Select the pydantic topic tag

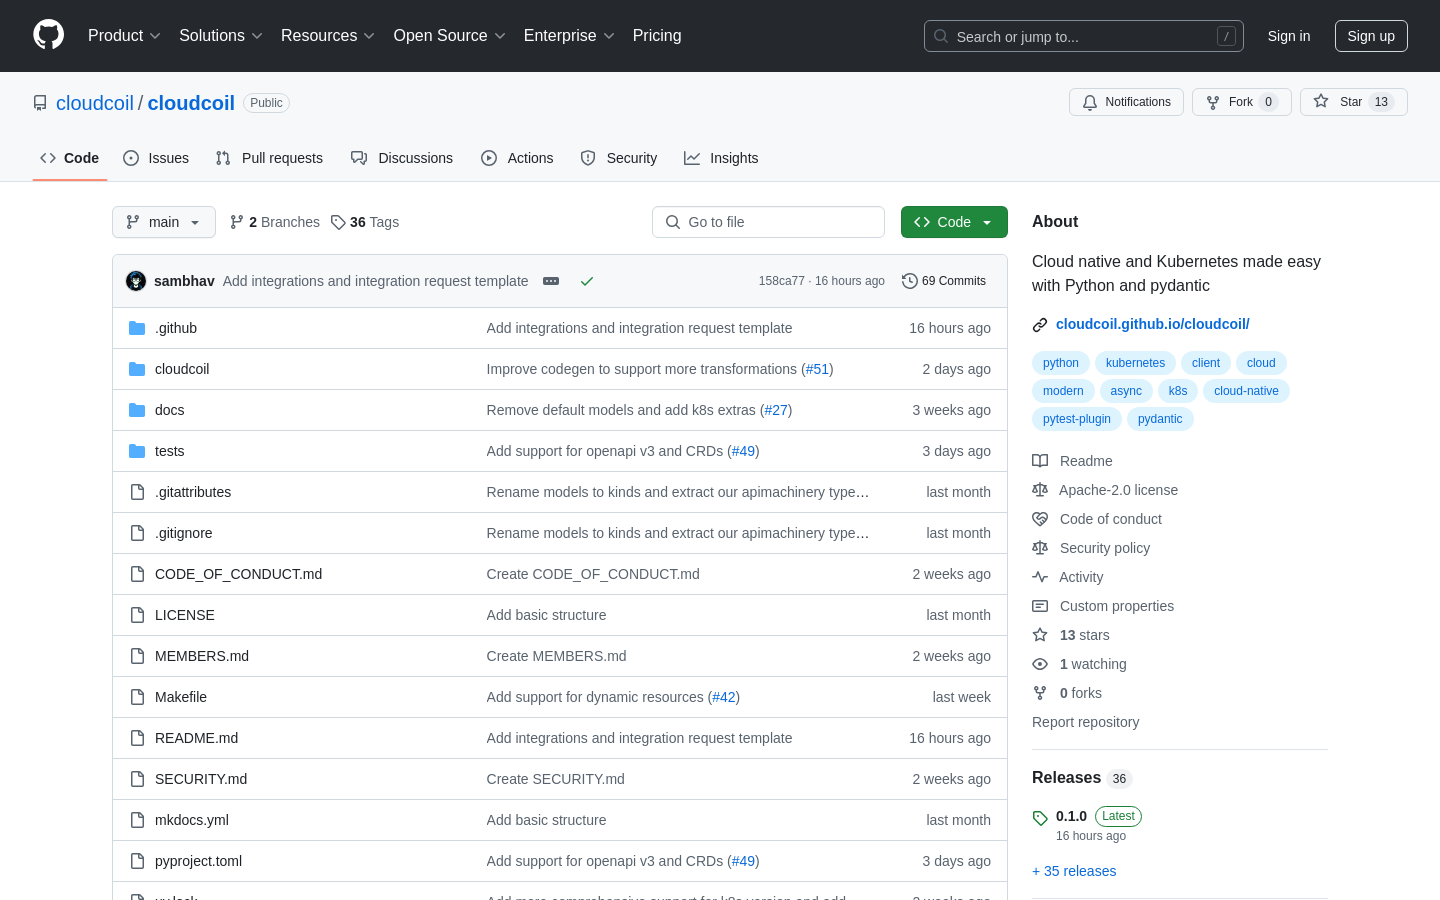pos(1160,419)
